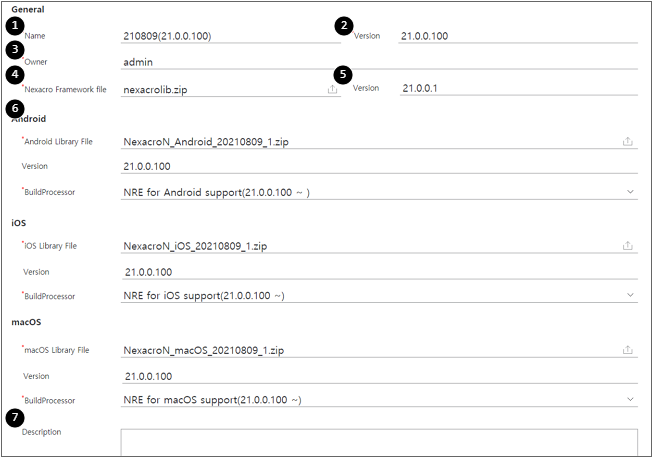Click the Name input field
This screenshot has width=652, height=457.
click(230, 36)
